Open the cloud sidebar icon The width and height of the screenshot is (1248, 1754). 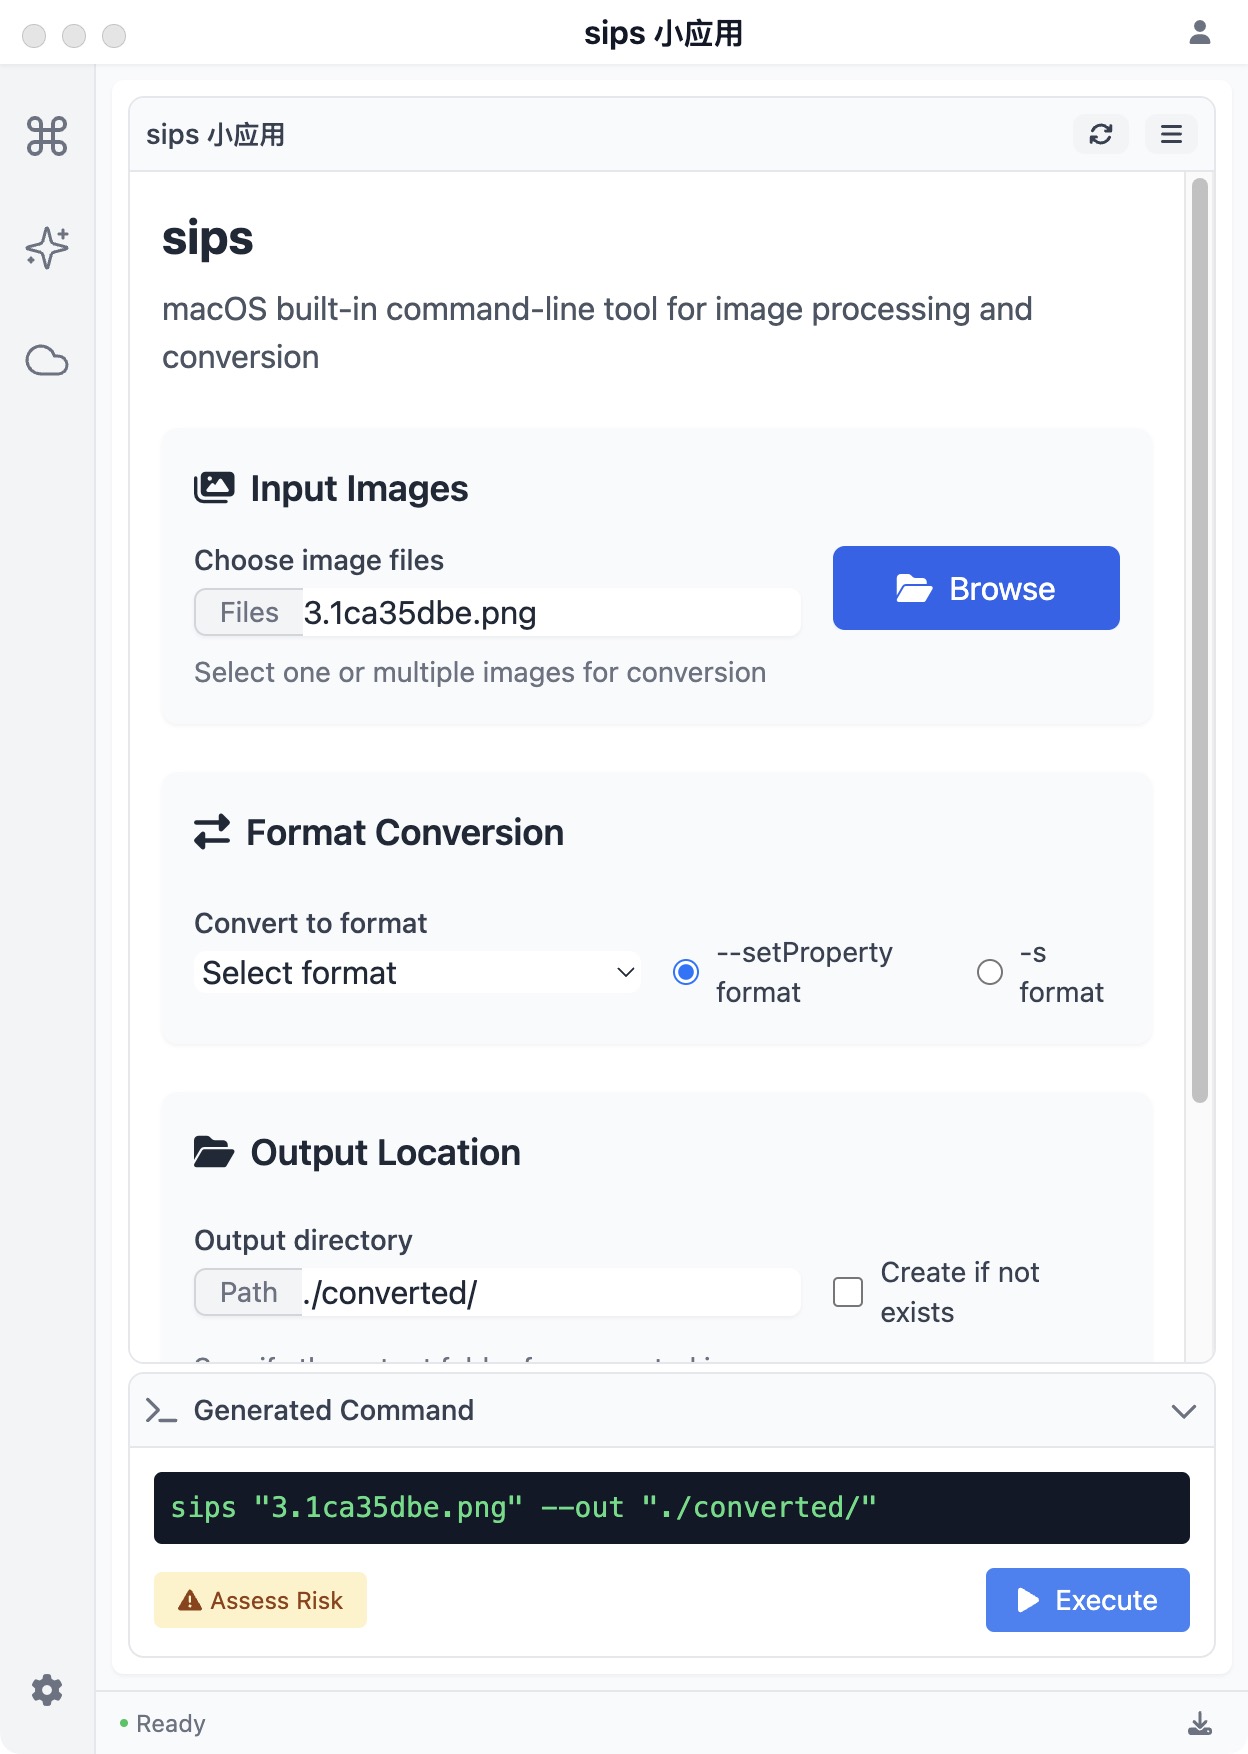[47, 360]
